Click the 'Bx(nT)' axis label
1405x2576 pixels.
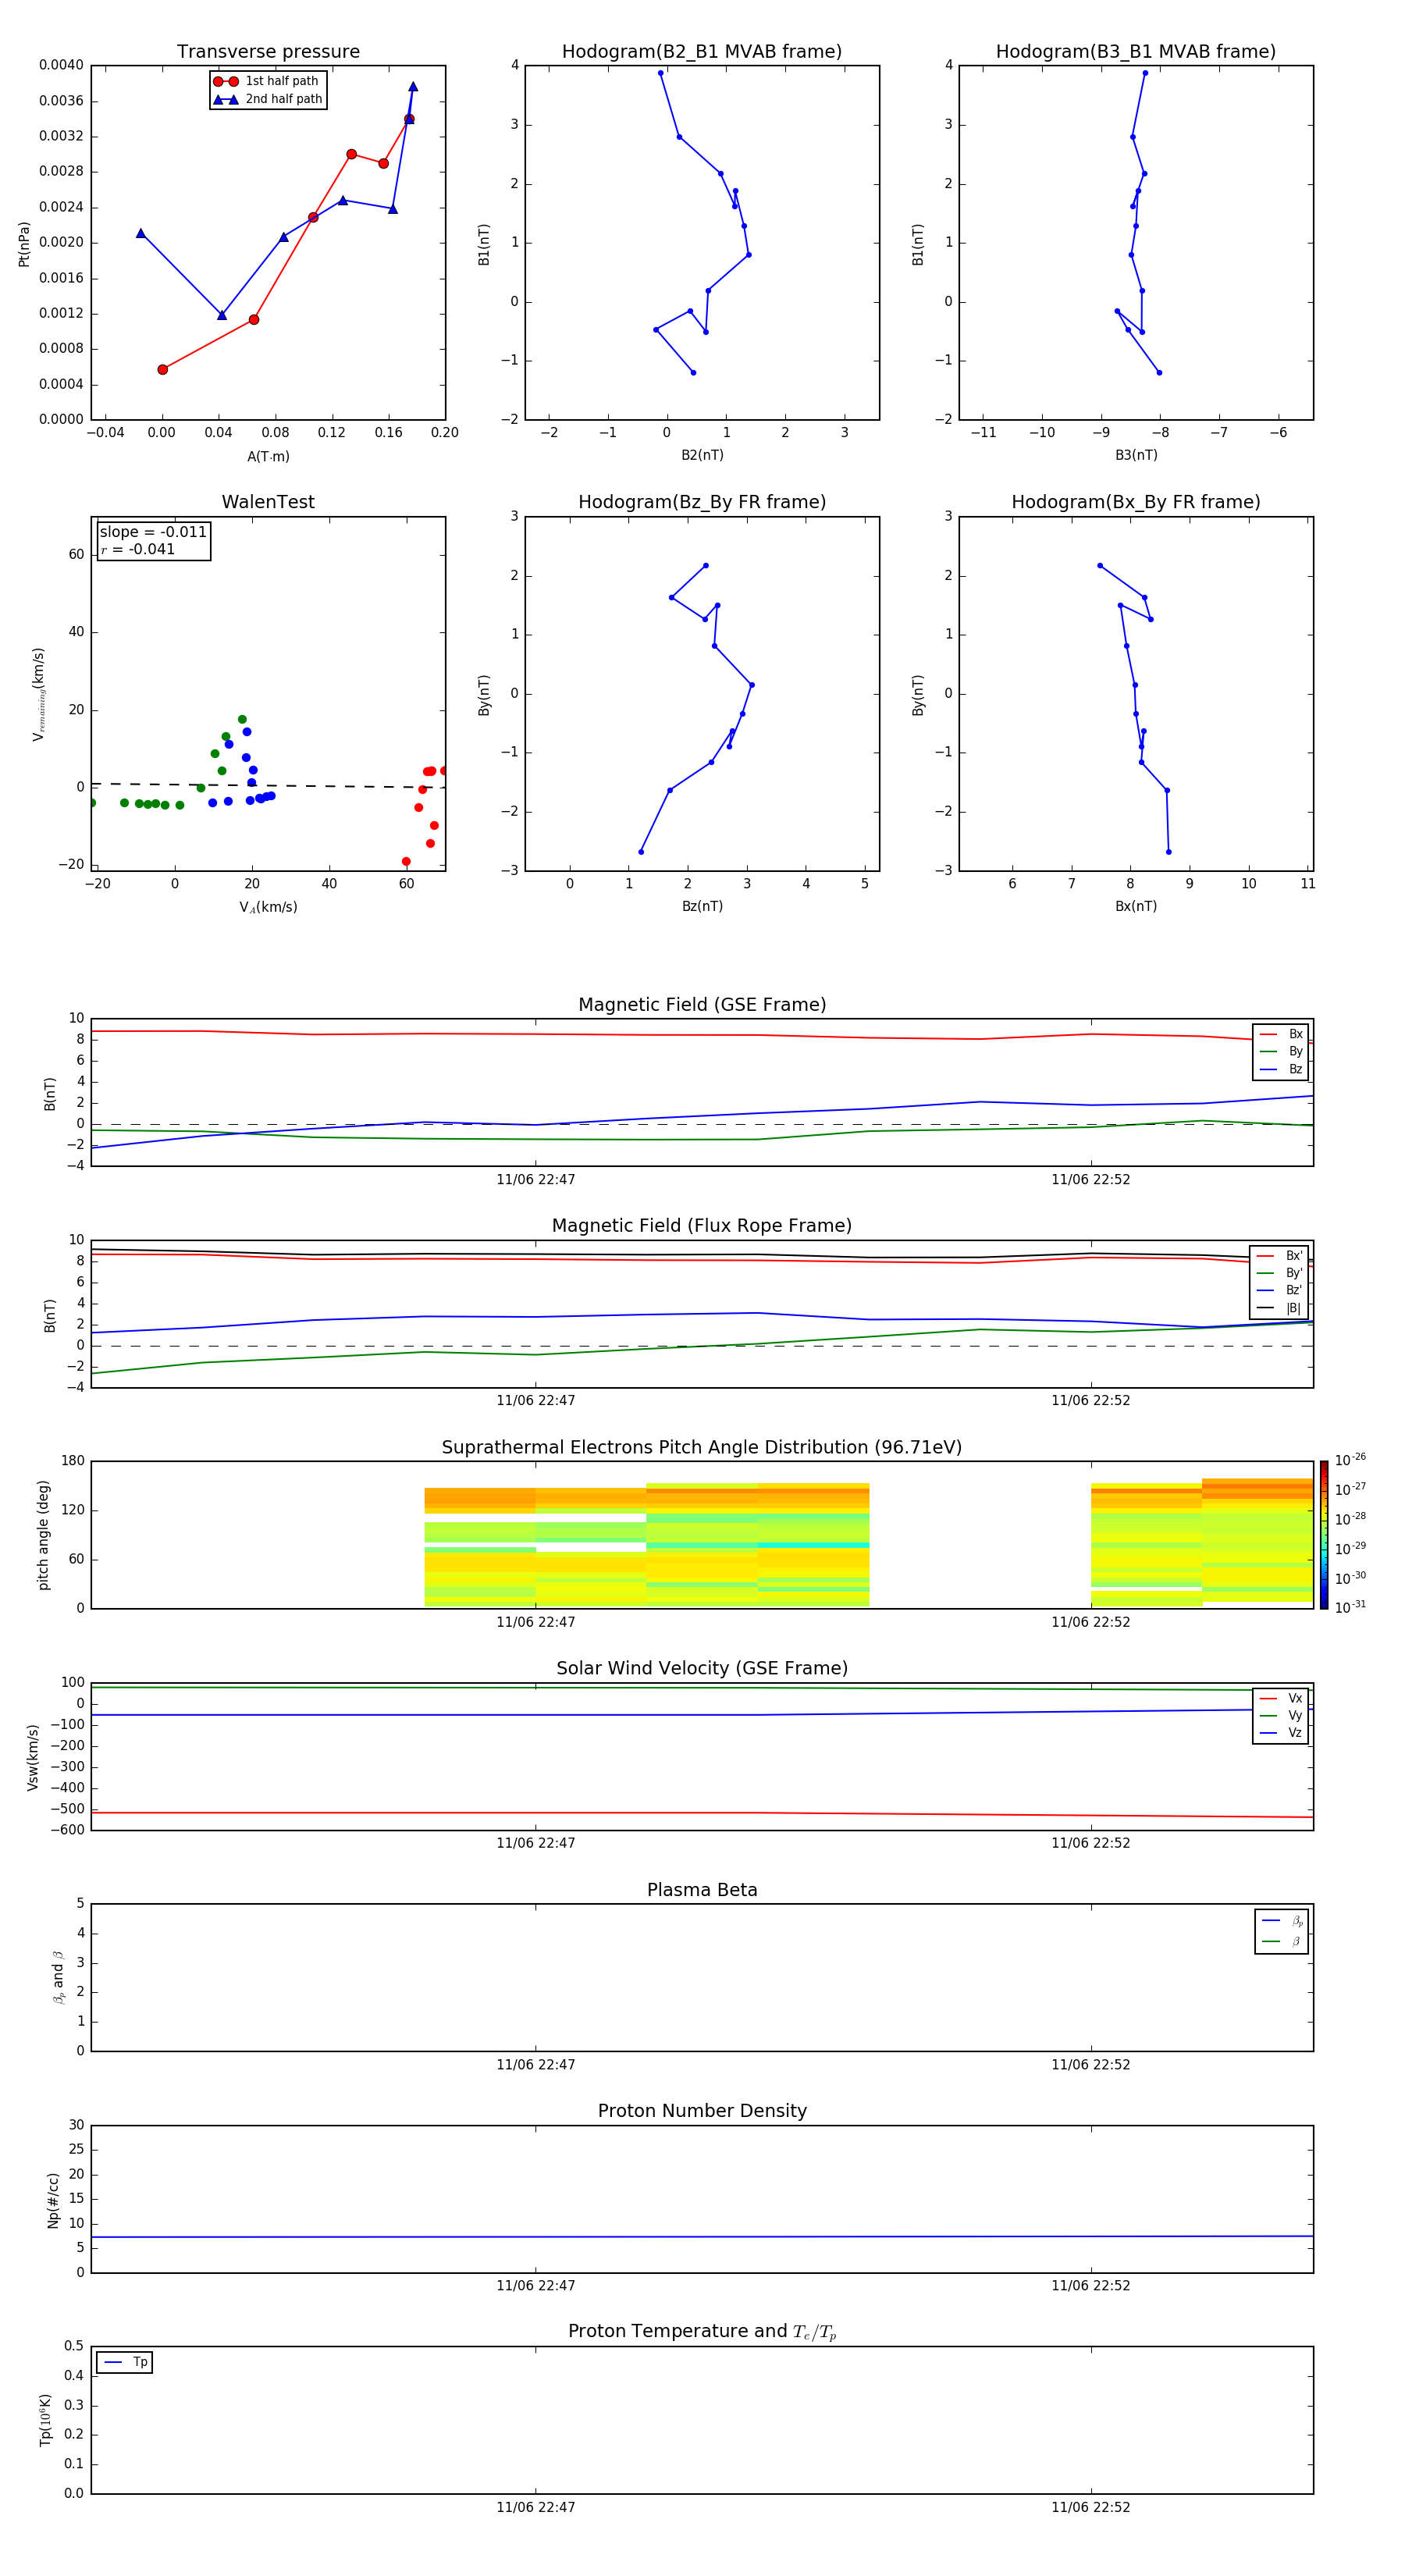click(x=1136, y=906)
